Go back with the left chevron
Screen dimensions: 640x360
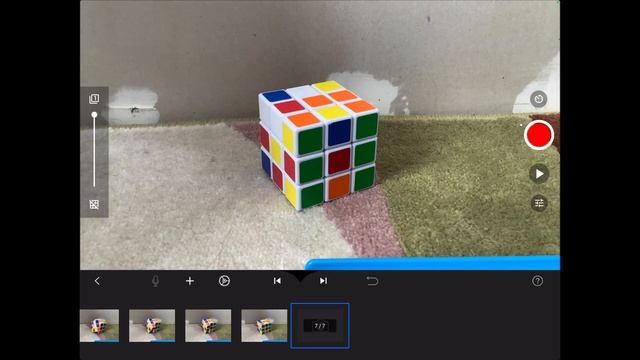(x=97, y=281)
